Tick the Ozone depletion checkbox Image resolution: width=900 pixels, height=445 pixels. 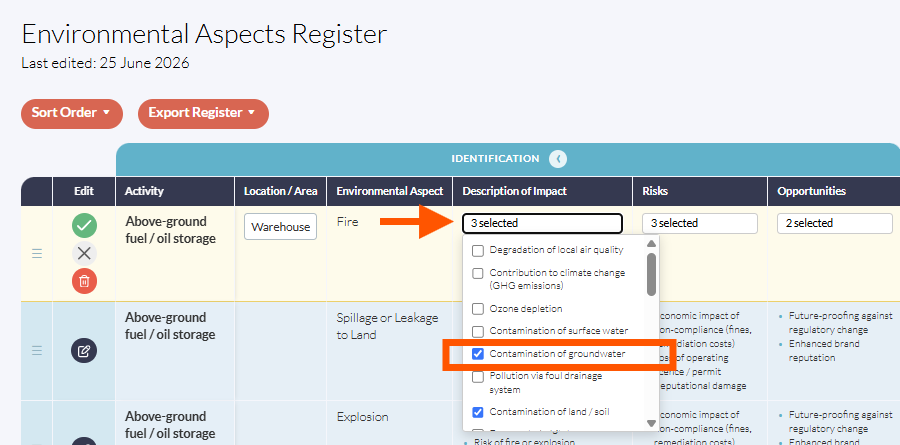(478, 309)
